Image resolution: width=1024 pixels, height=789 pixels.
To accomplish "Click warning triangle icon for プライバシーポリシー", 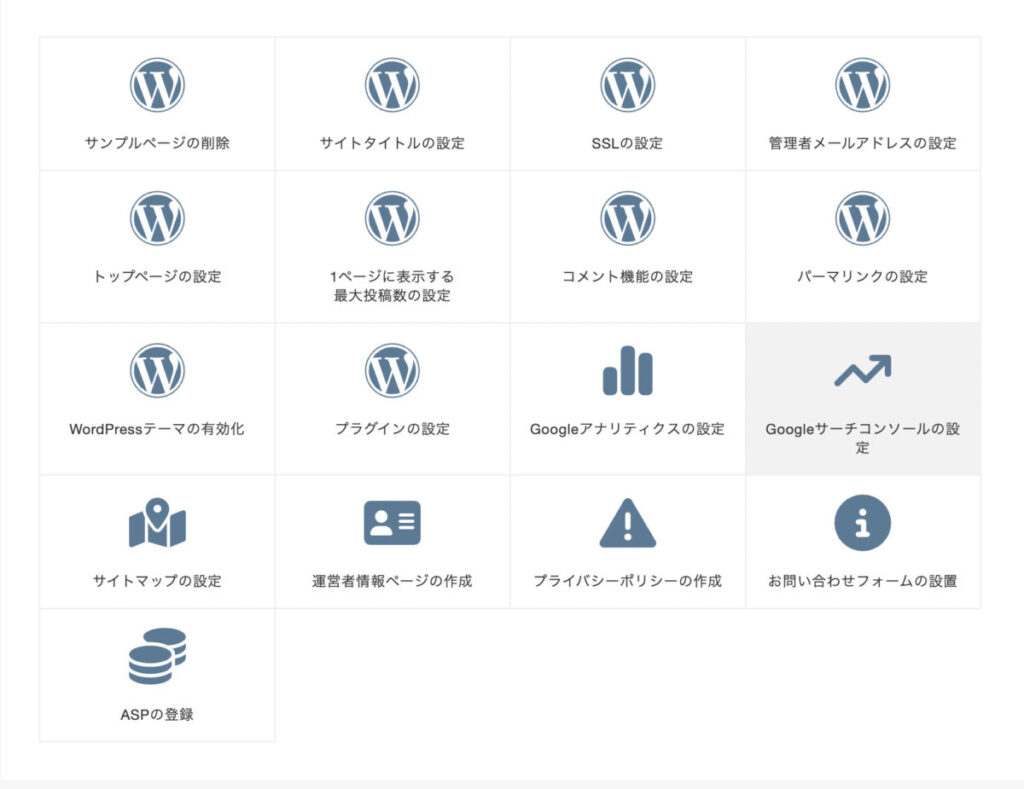I will (x=627, y=523).
